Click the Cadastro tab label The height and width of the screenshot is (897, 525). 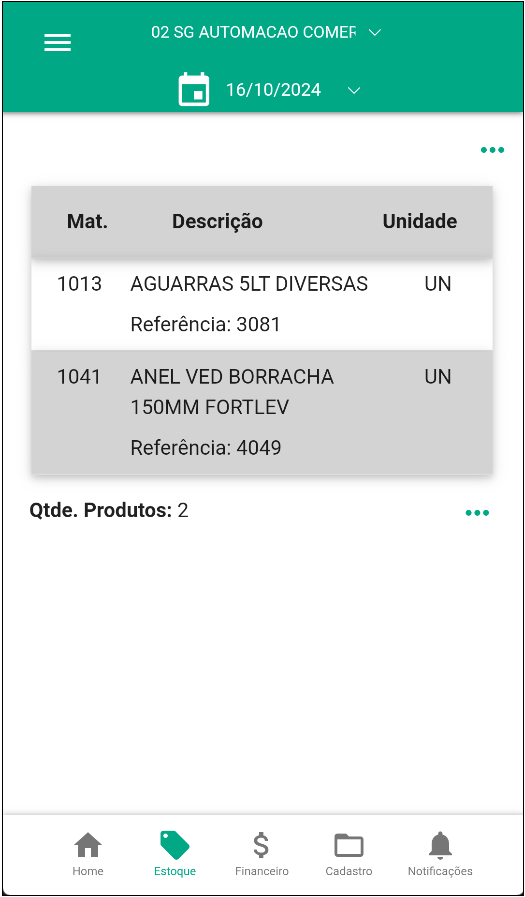click(x=349, y=871)
